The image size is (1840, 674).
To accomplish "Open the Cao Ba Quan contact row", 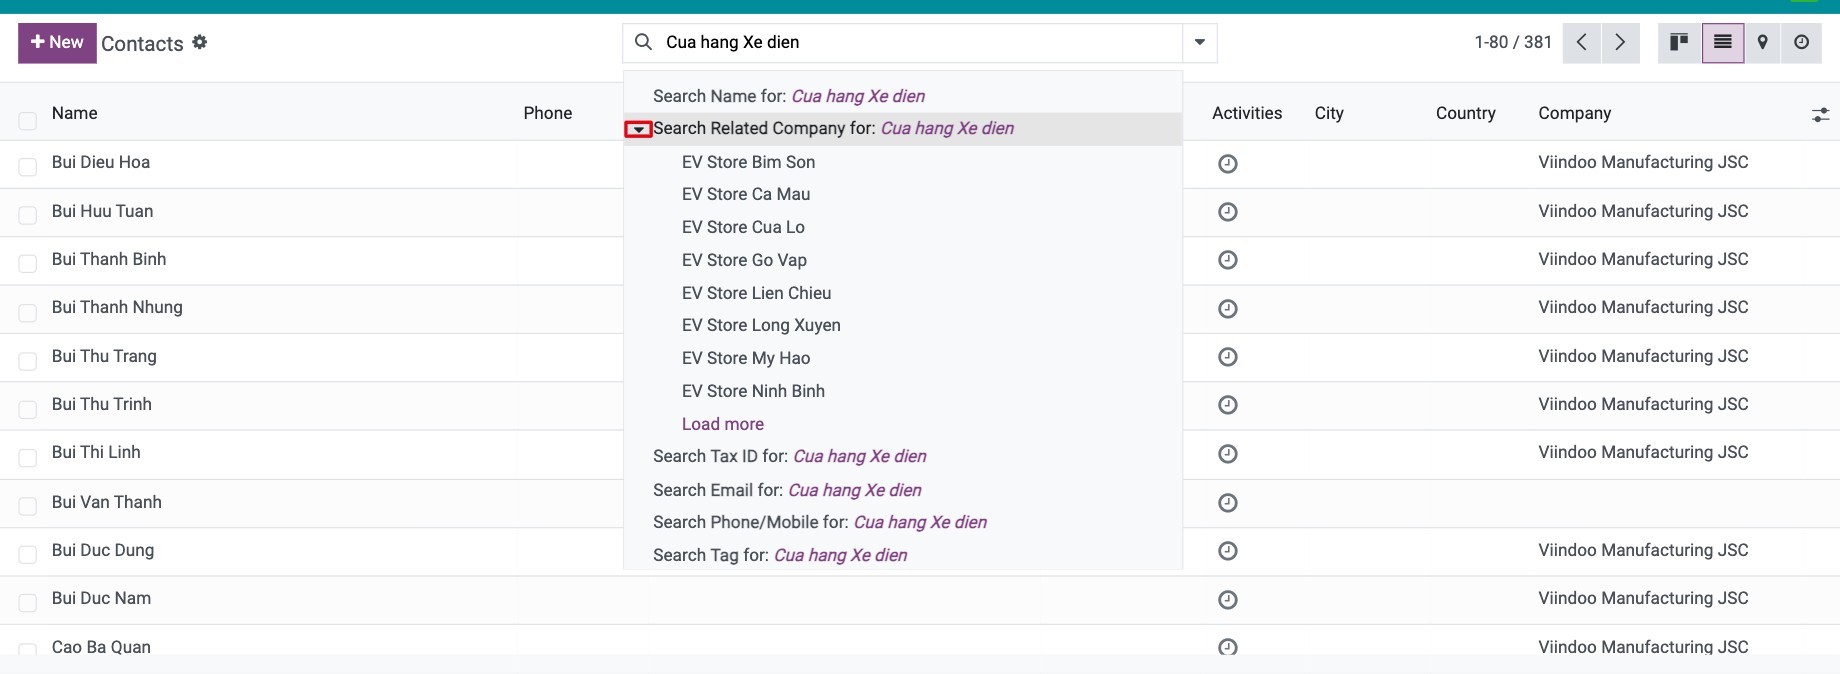I will click(920, 641).
